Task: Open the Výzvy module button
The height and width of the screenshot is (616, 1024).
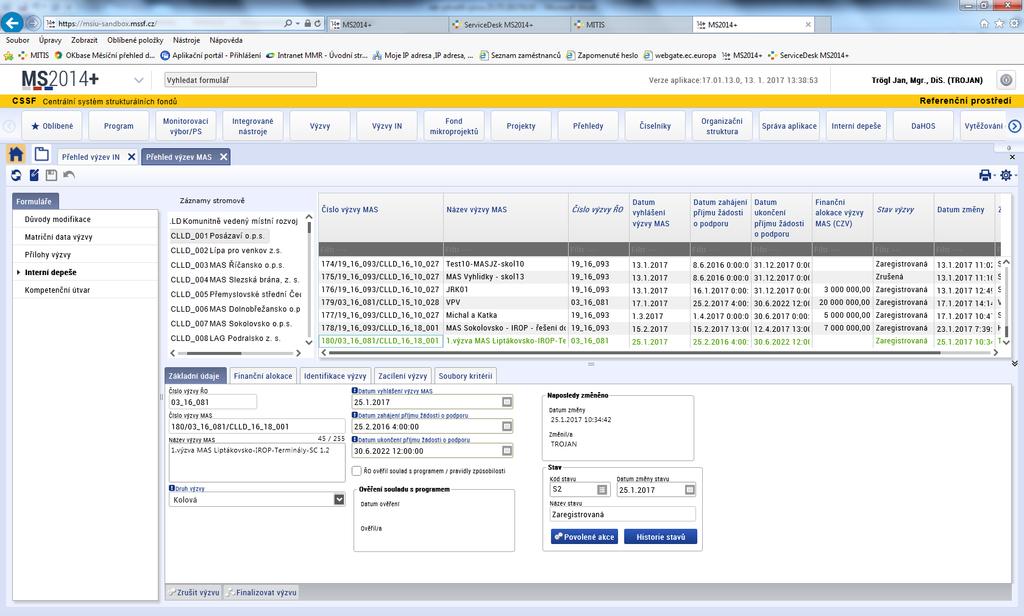Action: tap(320, 126)
